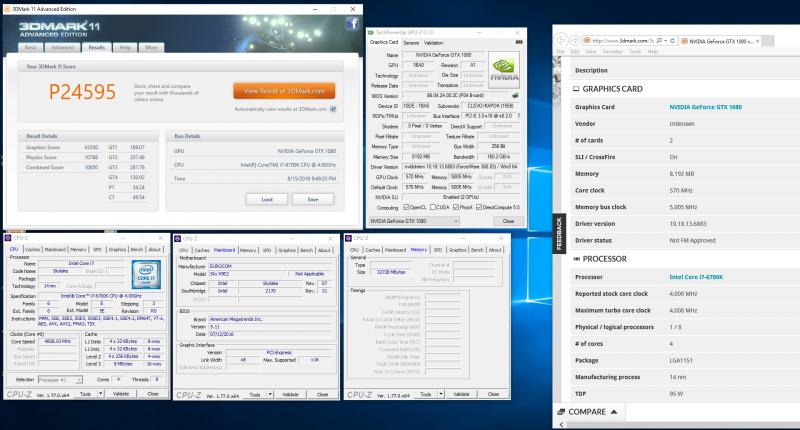Click the search magnifier in browser address bar
The image size is (800, 430).
pyautogui.click(x=659, y=40)
